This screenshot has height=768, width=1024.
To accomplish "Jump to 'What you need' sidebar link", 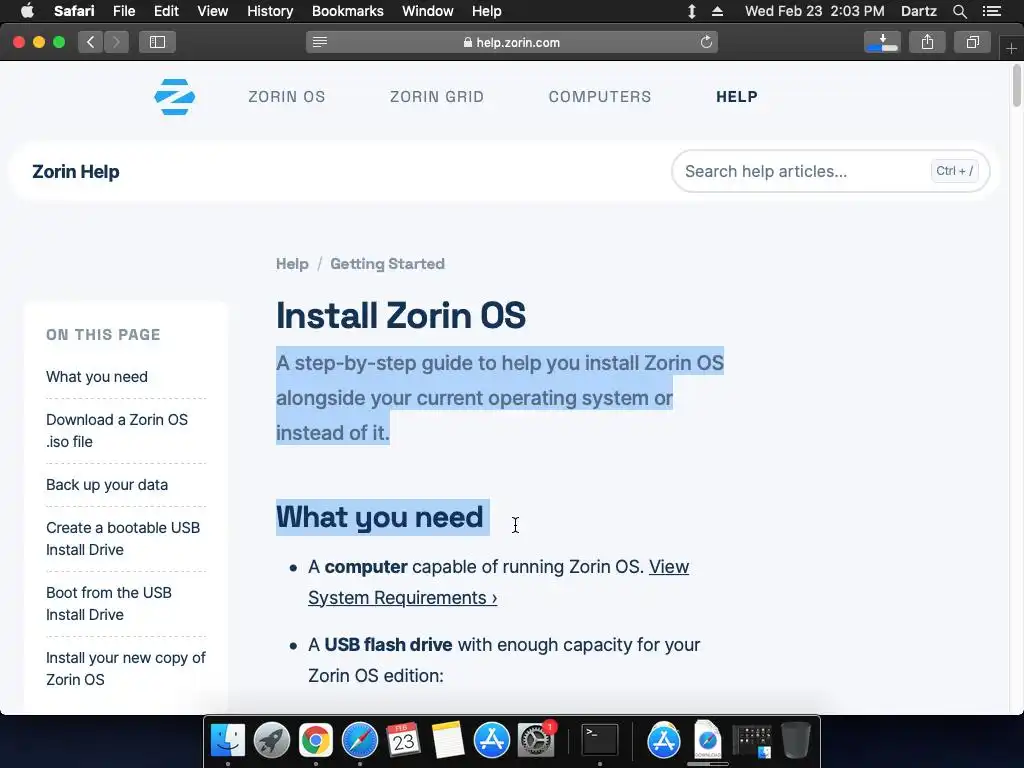I will (97, 377).
